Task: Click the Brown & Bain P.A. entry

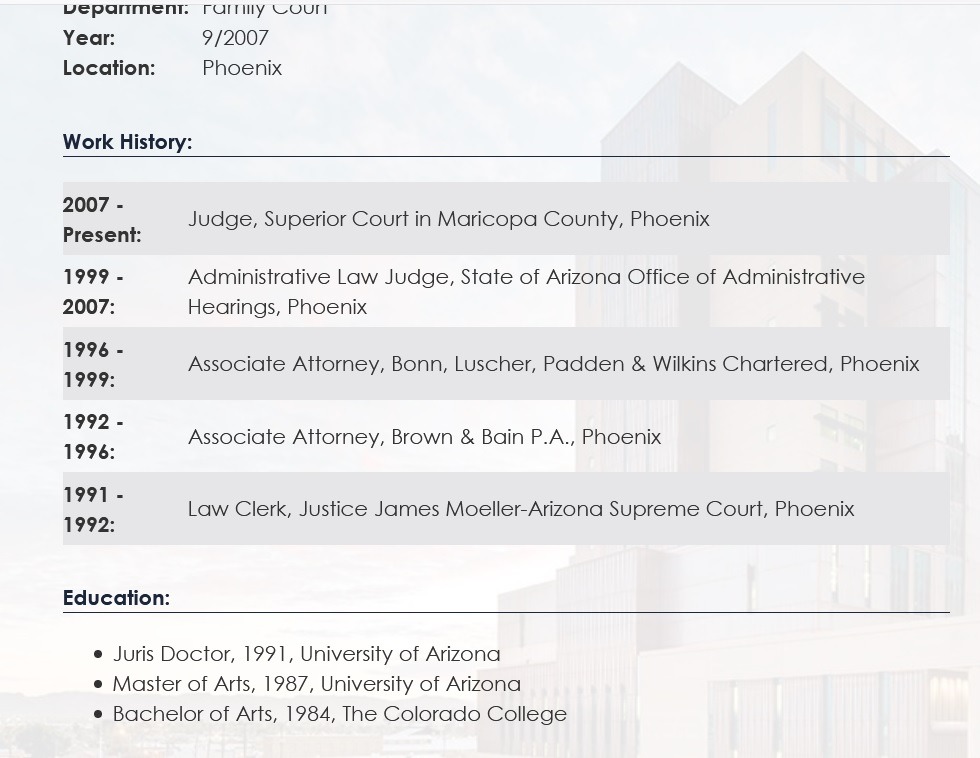Action: click(424, 437)
